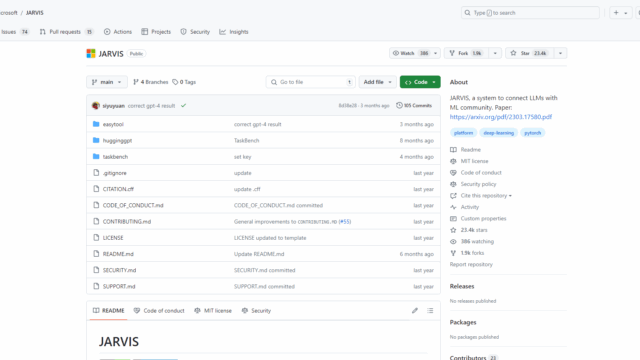The width and height of the screenshot is (640, 360).
Task: Select the README tab
Action: click(109, 311)
